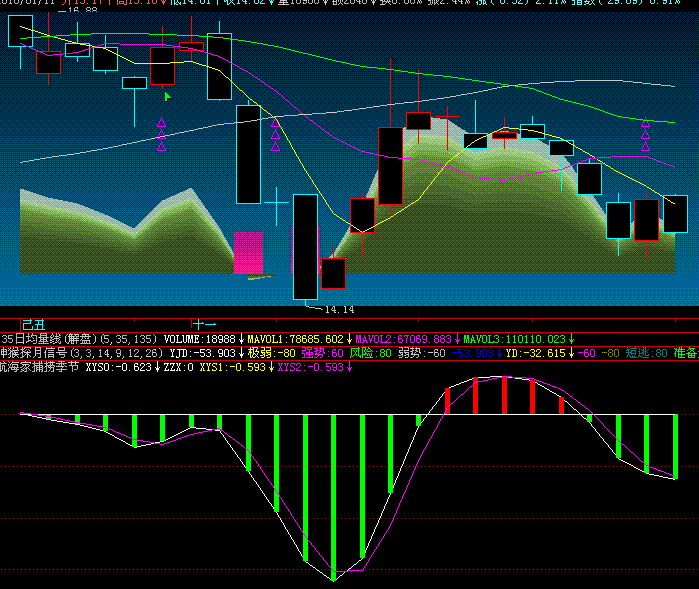699x589 pixels.
Task: Click the VOLUME:18988 indicator value
Action: [x=199, y=338]
